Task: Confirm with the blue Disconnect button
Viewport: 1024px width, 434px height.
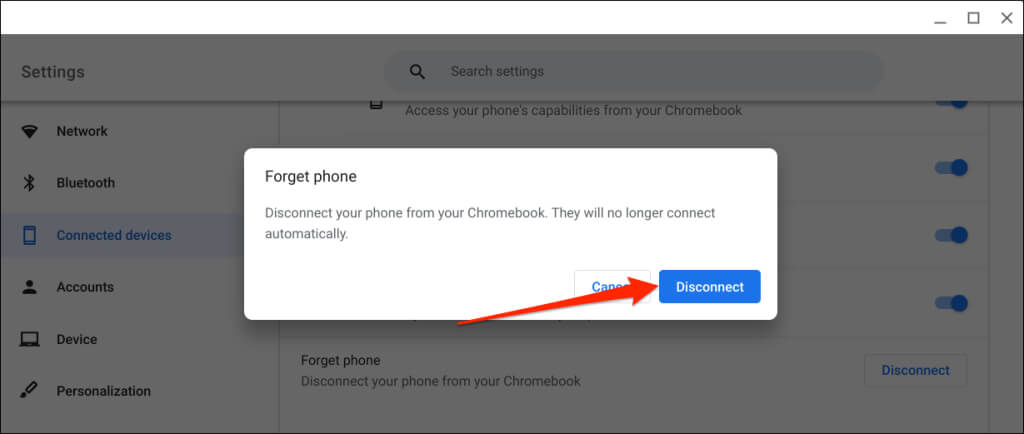Action: click(709, 287)
